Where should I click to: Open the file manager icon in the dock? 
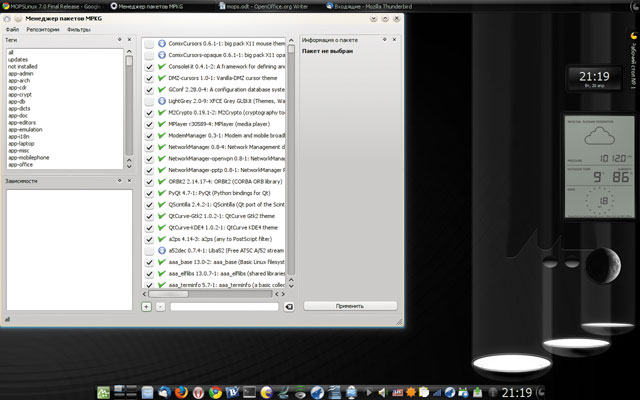[x=147, y=393]
